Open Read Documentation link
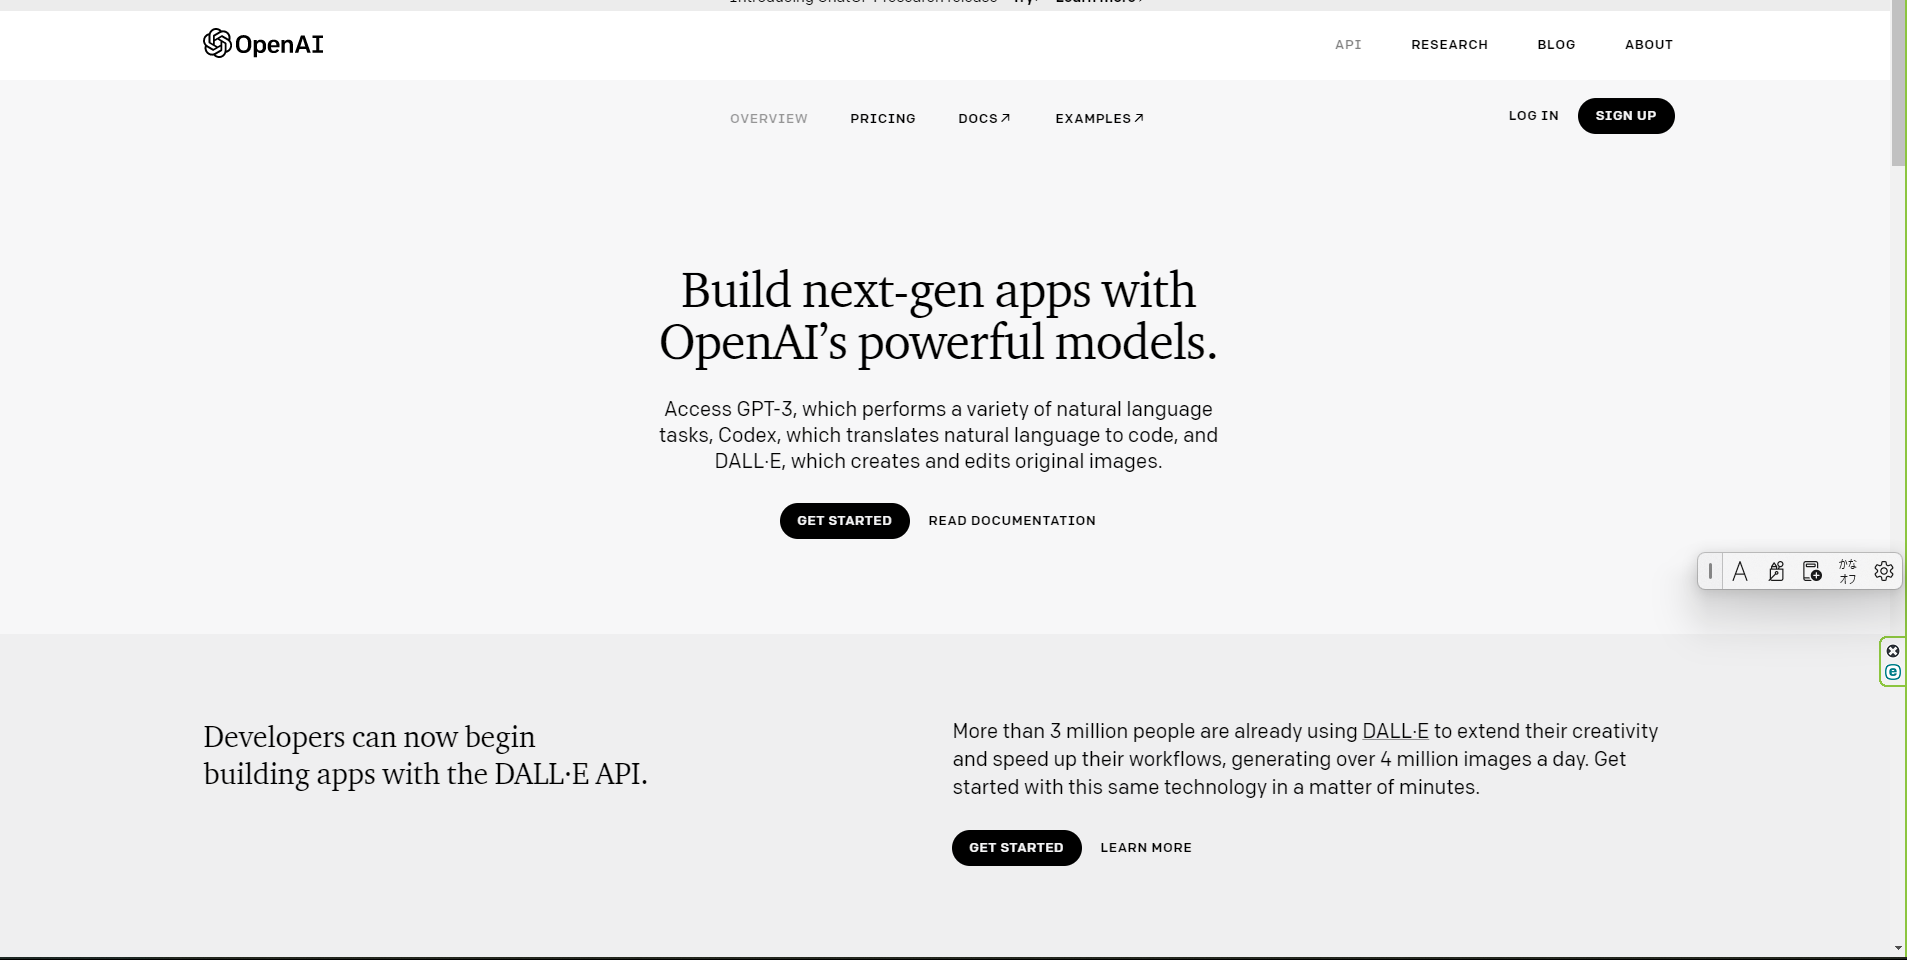Screen dimensions: 1907x960 [1011, 521]
